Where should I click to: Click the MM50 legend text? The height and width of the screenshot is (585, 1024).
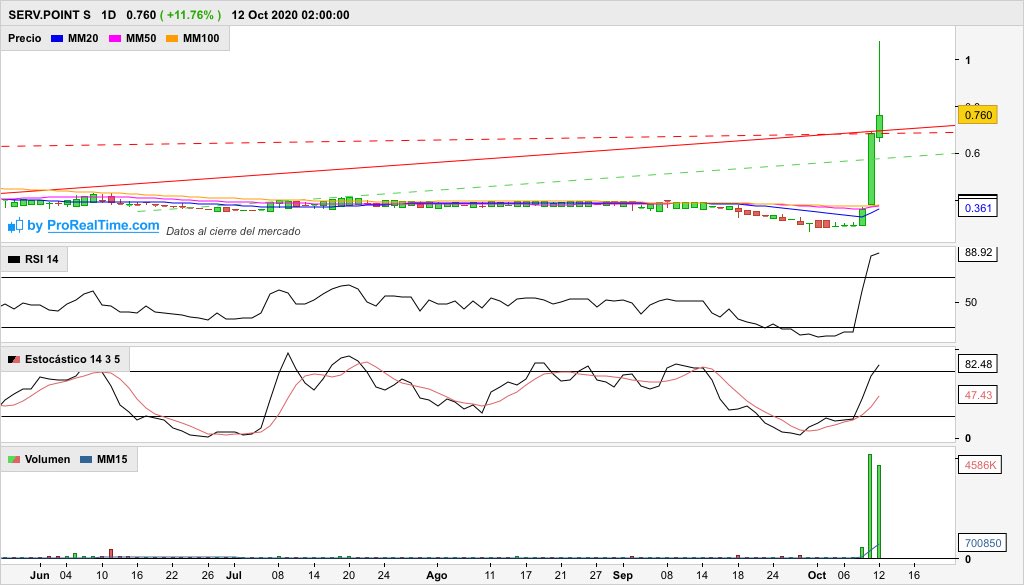coord(141,39)
